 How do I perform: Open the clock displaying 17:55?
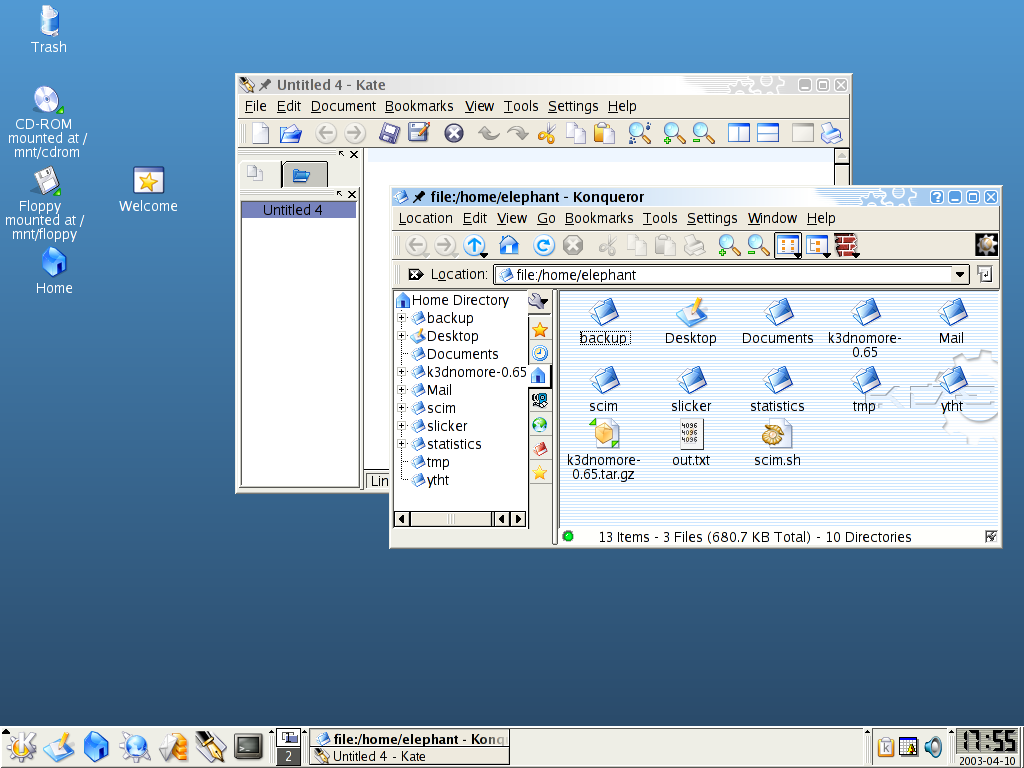pyautogui.click(x=987, y=742)
